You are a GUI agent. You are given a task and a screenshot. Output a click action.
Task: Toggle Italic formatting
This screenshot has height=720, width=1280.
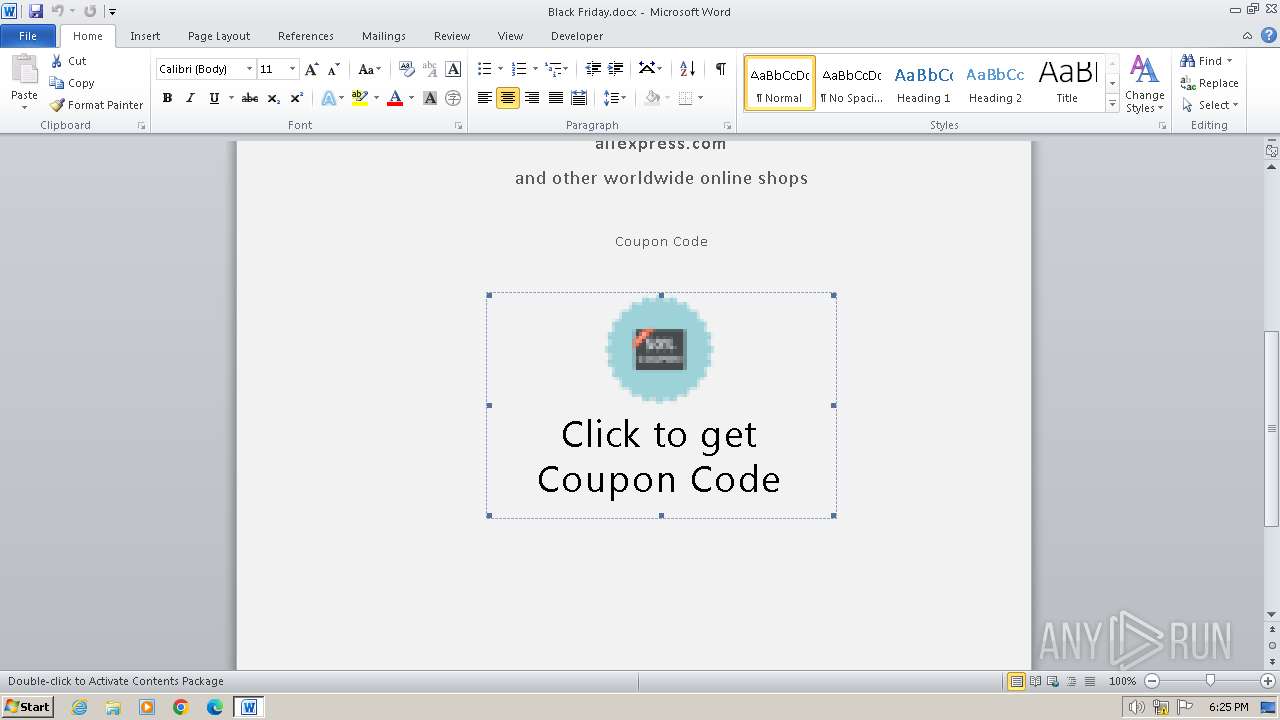tap(190, 98)
